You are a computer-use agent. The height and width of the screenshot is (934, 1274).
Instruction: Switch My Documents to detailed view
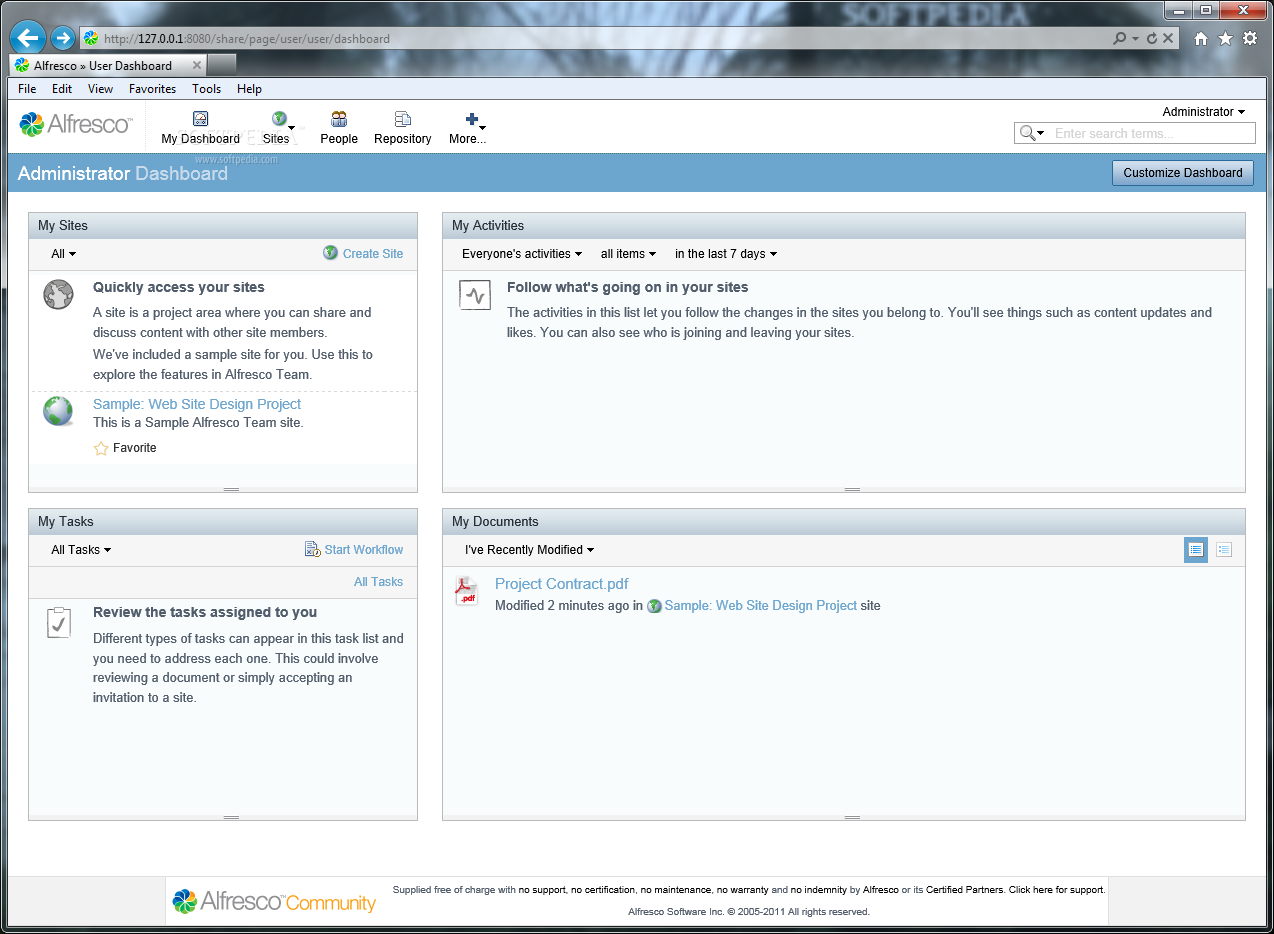pos(1195,549)
